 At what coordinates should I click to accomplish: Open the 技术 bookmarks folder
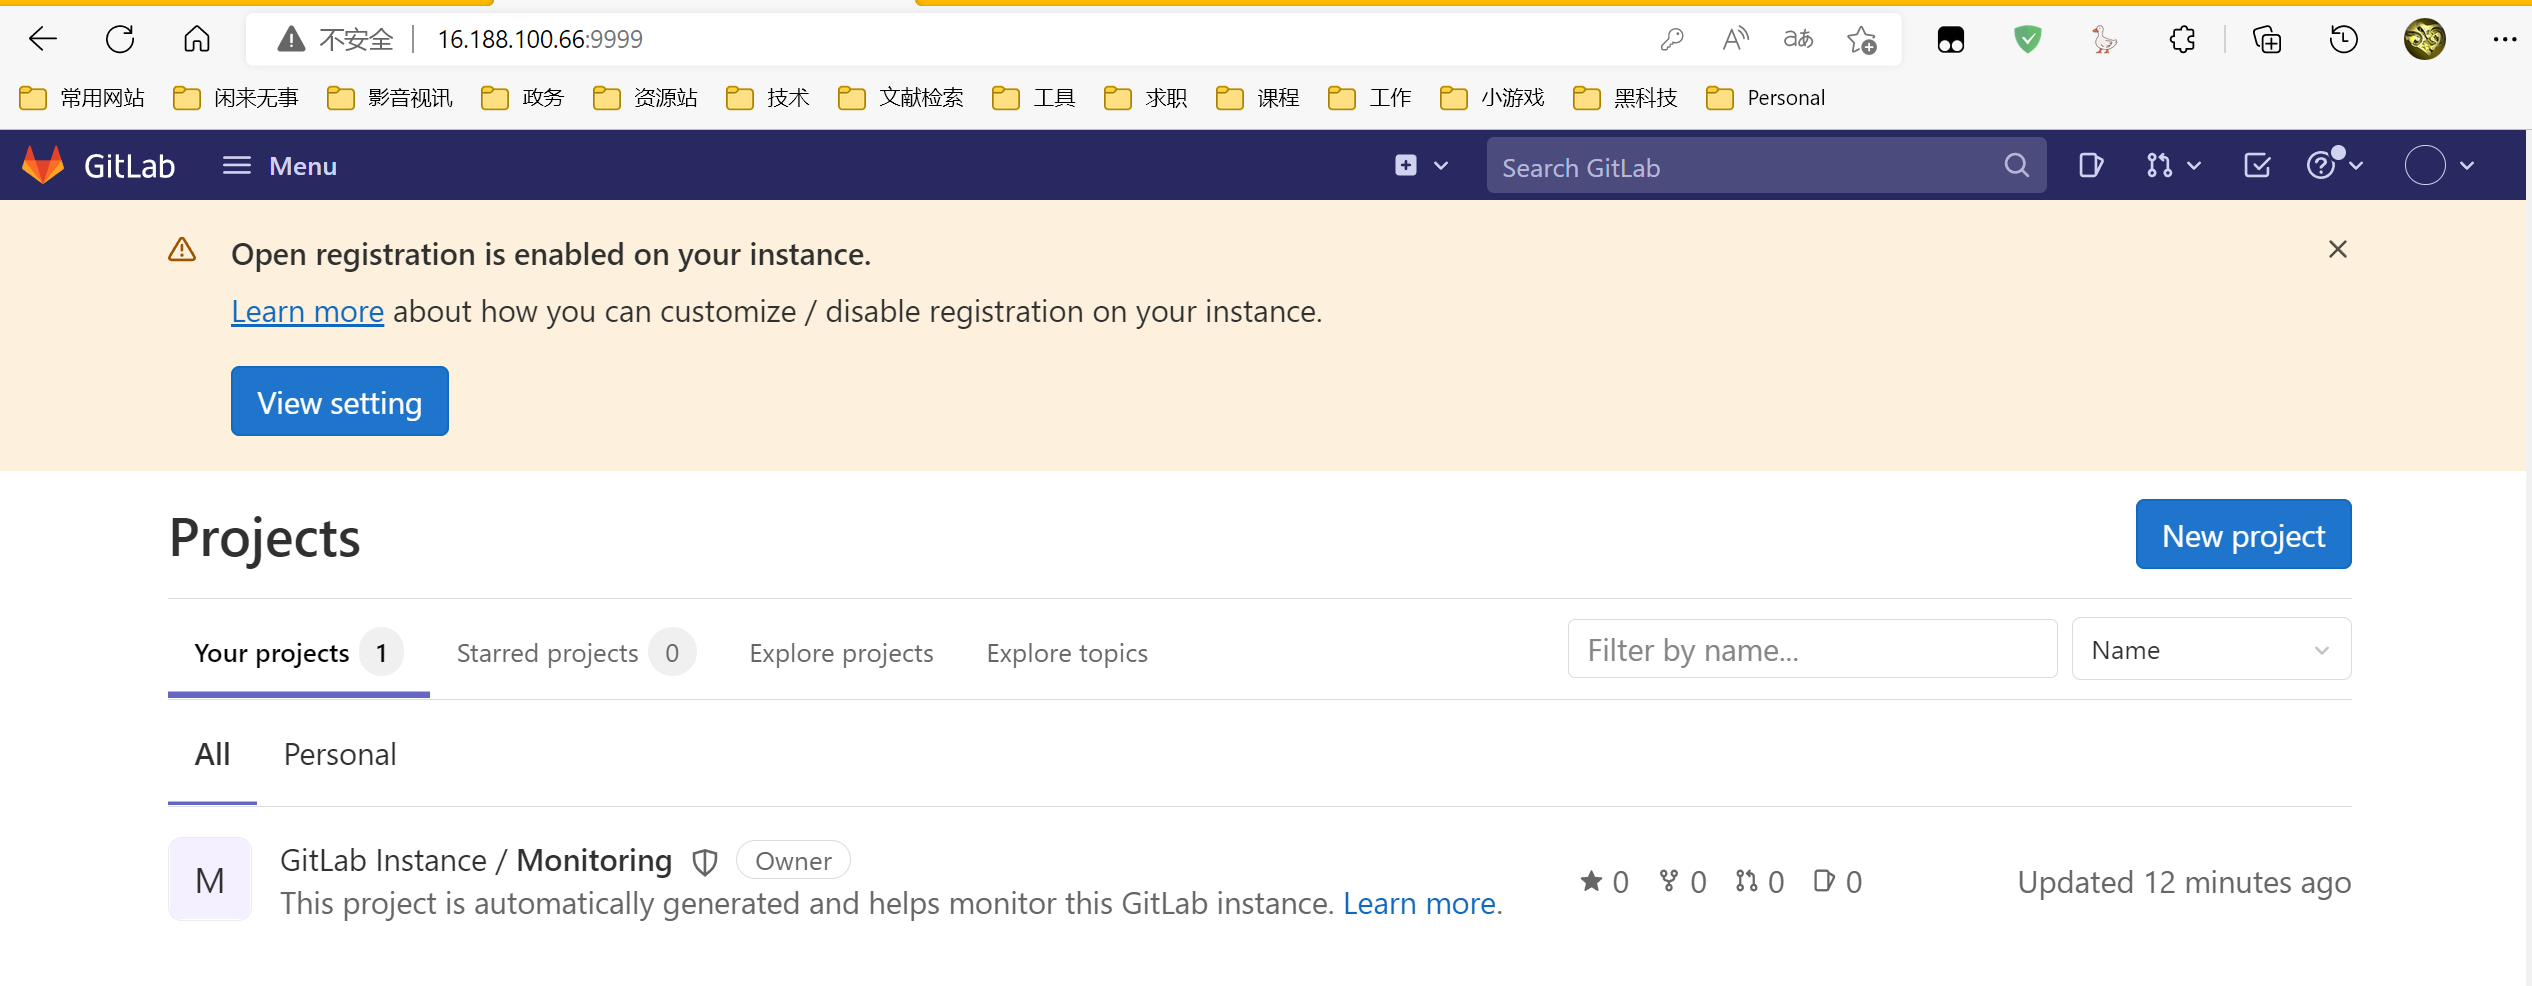click(x=768, y=98)
